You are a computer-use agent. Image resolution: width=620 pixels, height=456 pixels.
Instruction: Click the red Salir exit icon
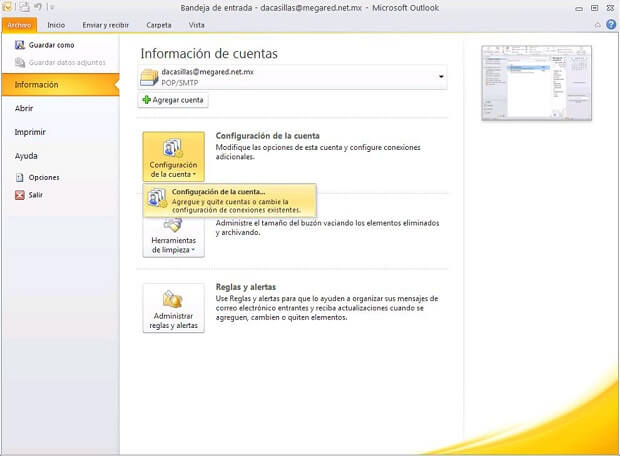coord(19,195)
